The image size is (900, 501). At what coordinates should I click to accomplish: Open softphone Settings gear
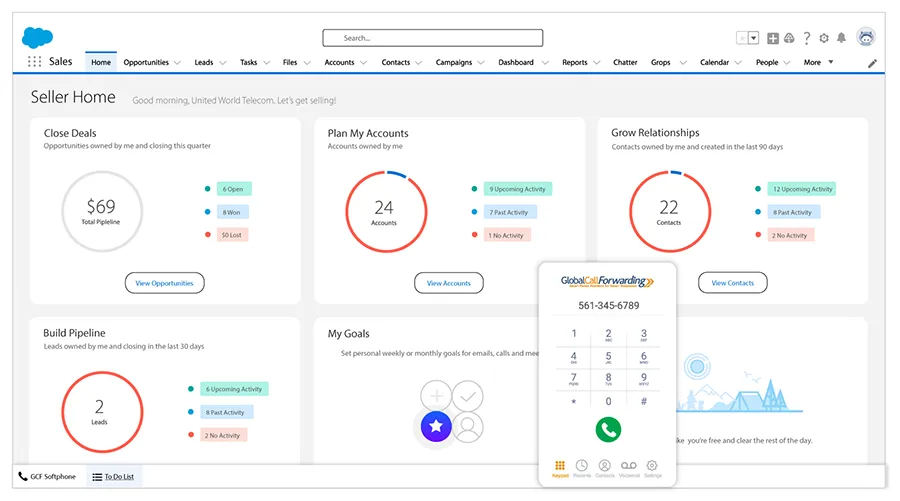pyautogui.click(x=653, y=467)
